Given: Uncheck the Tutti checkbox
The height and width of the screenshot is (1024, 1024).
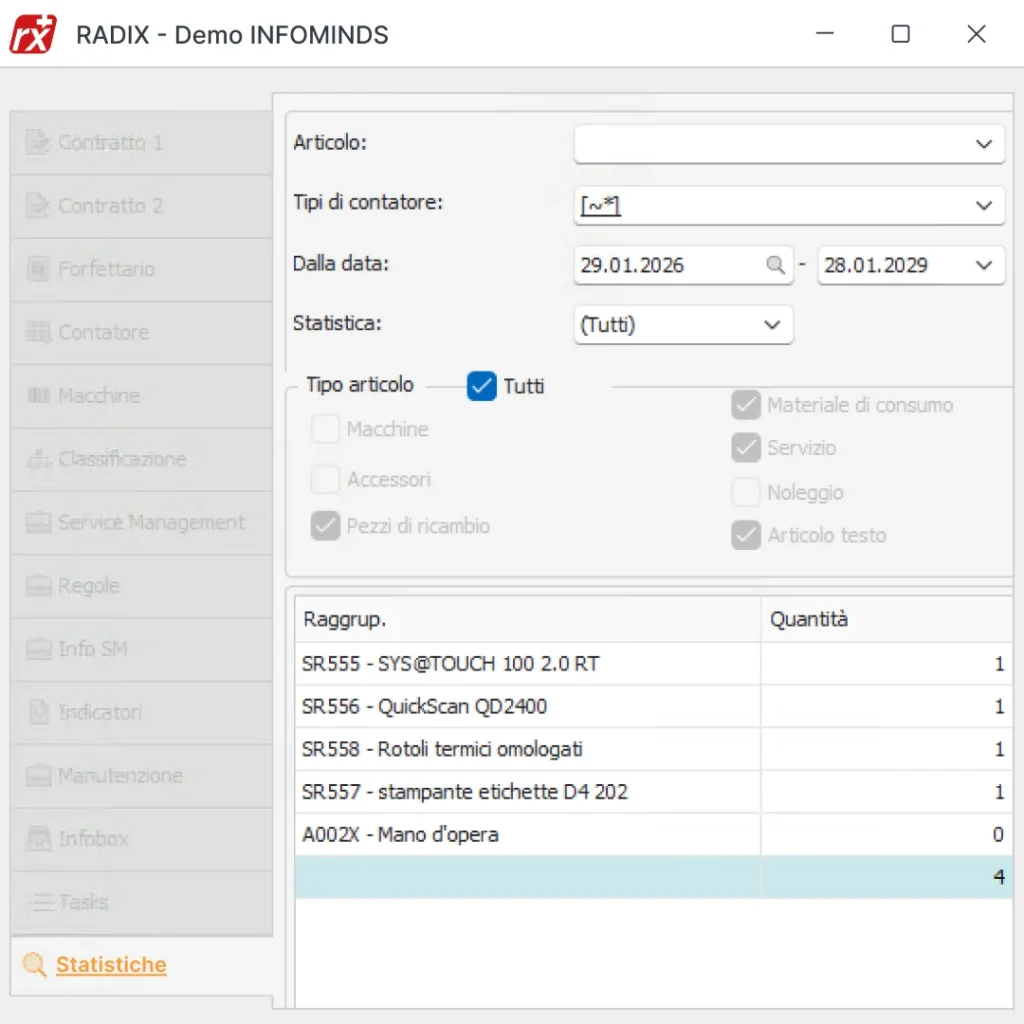Looking at the screenshot, I should pyautogui.click(x=482, y=386).
